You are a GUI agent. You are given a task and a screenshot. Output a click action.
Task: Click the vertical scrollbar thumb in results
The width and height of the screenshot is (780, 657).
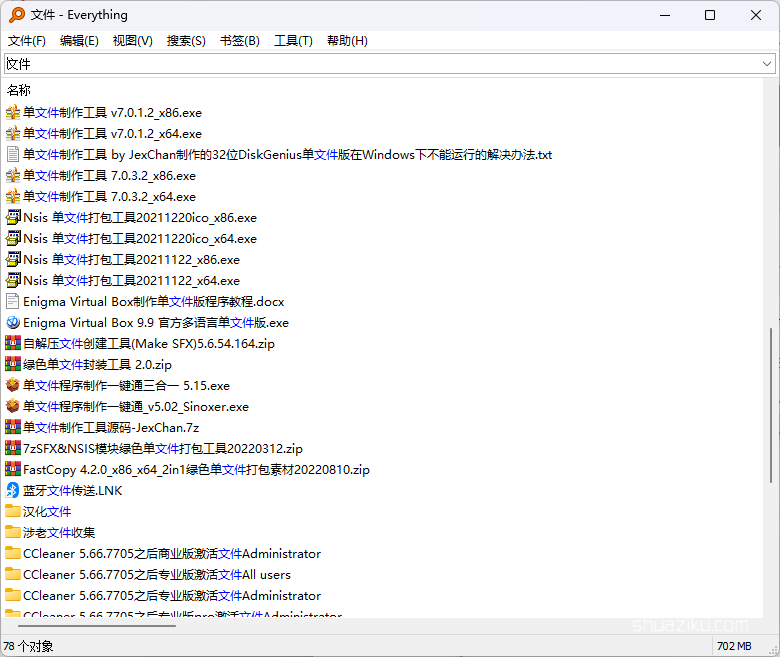pos(771,420)
